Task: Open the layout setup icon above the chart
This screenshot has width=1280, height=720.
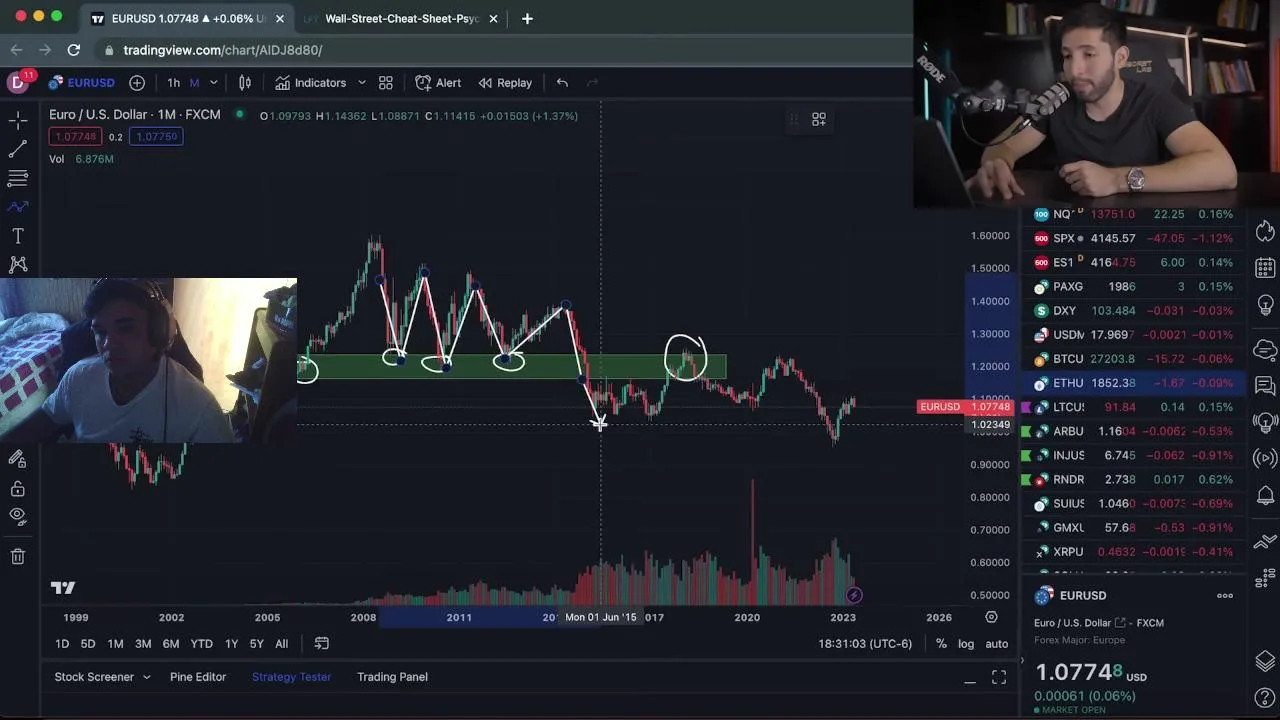Action: click(818, 119)
